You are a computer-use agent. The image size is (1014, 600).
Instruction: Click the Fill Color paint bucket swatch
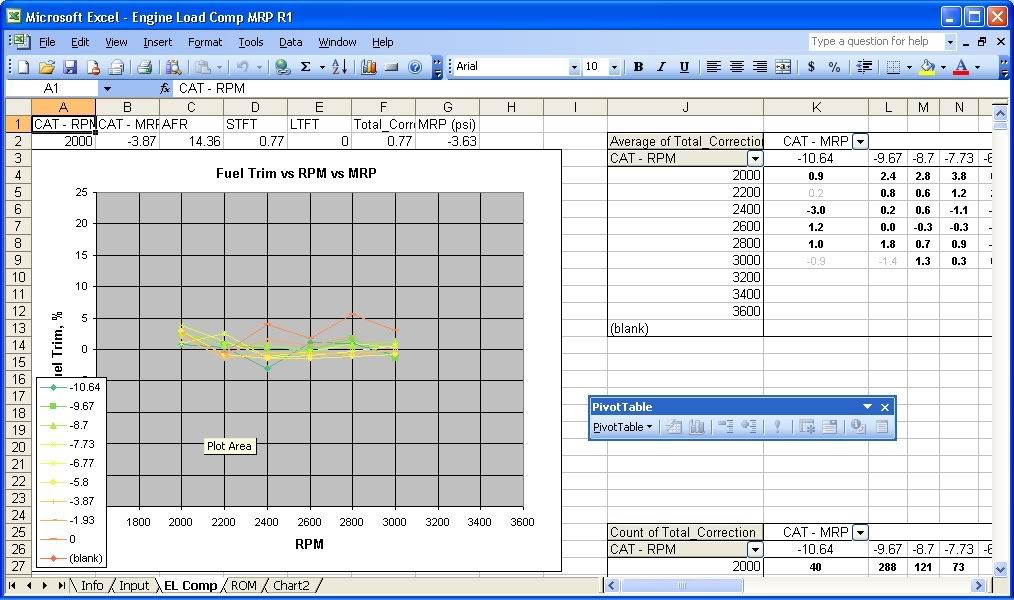[x=926, y=67]
